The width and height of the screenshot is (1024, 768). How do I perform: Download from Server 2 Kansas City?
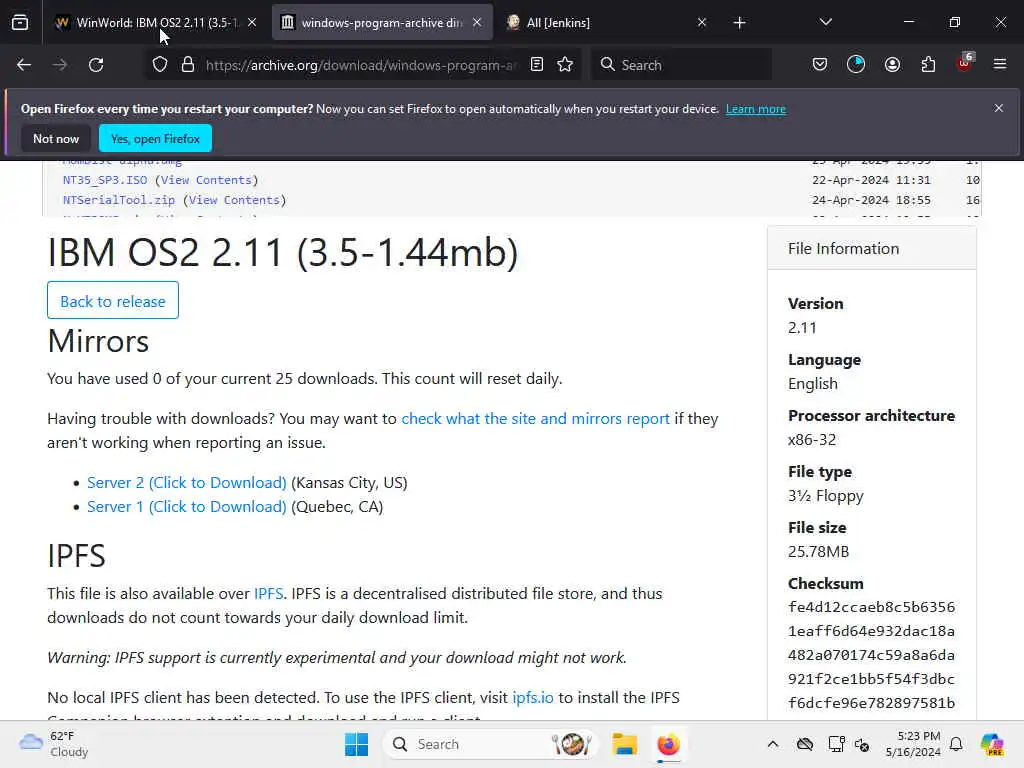(187, 483)
